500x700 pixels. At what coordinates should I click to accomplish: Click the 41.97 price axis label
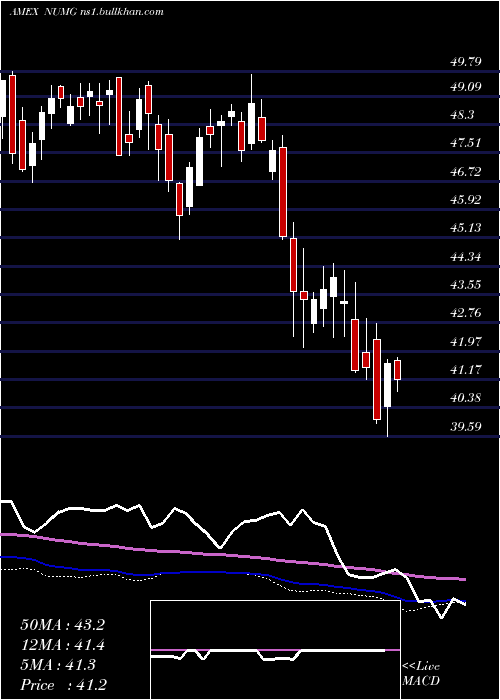[x=466, y=341]
